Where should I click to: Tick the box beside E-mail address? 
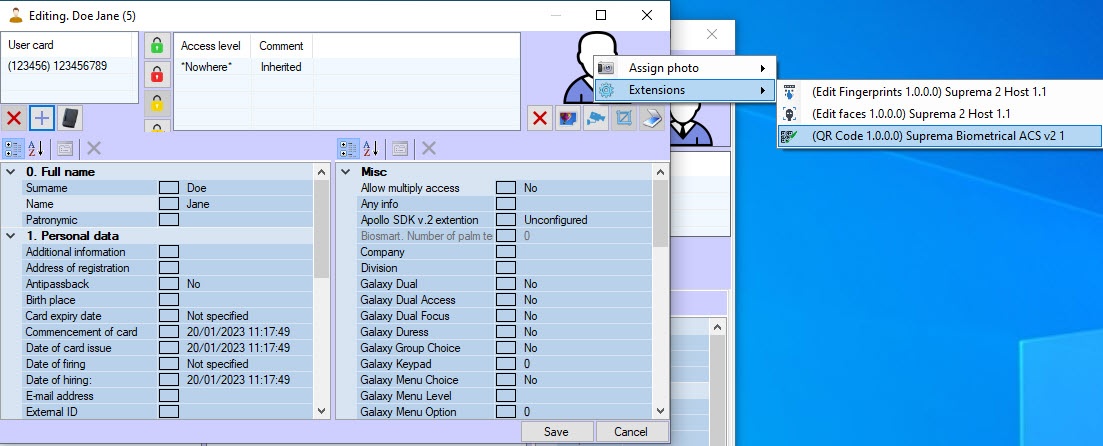pos(169,396)
